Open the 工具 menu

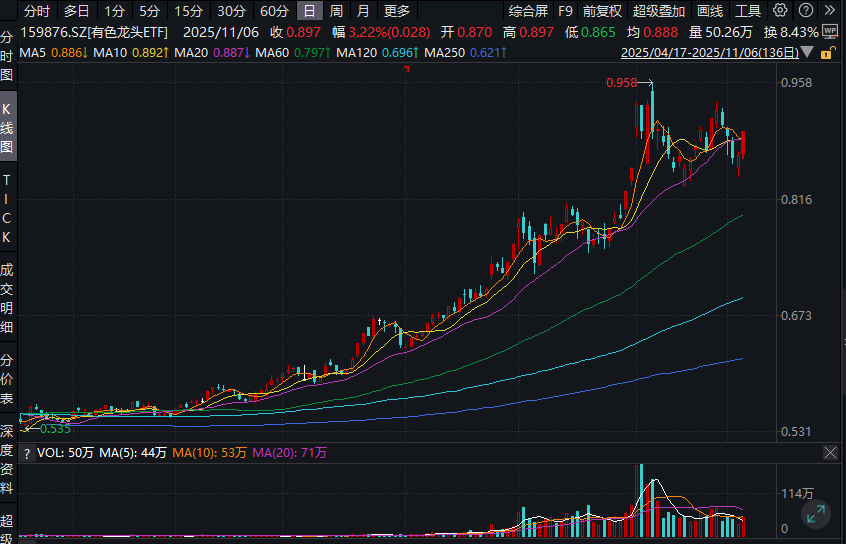pyautogui.click(x=748, y=12)
